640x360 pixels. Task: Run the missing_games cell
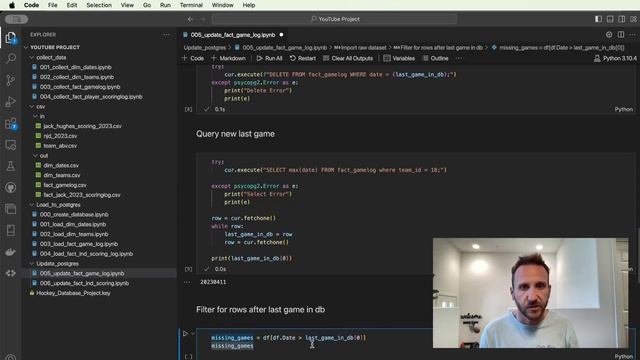point(185,333)
